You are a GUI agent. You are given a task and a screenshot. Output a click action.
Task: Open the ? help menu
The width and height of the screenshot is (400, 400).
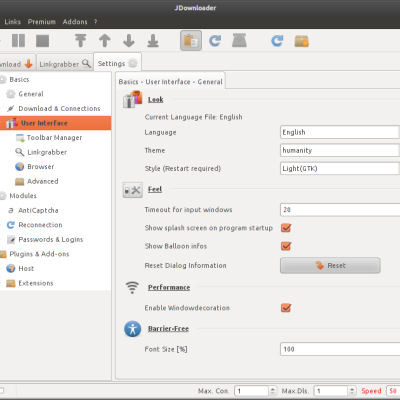click(96, 22)
